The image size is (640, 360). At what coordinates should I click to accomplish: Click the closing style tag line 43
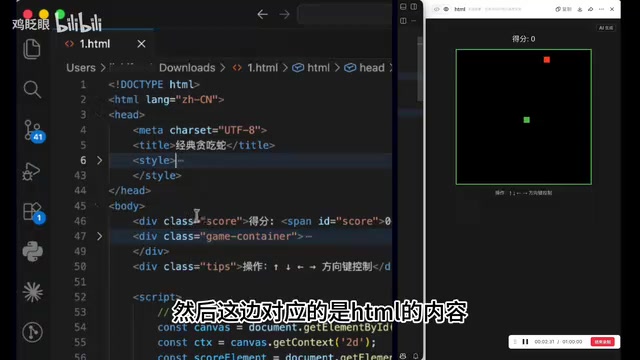(x=157, y=176)
